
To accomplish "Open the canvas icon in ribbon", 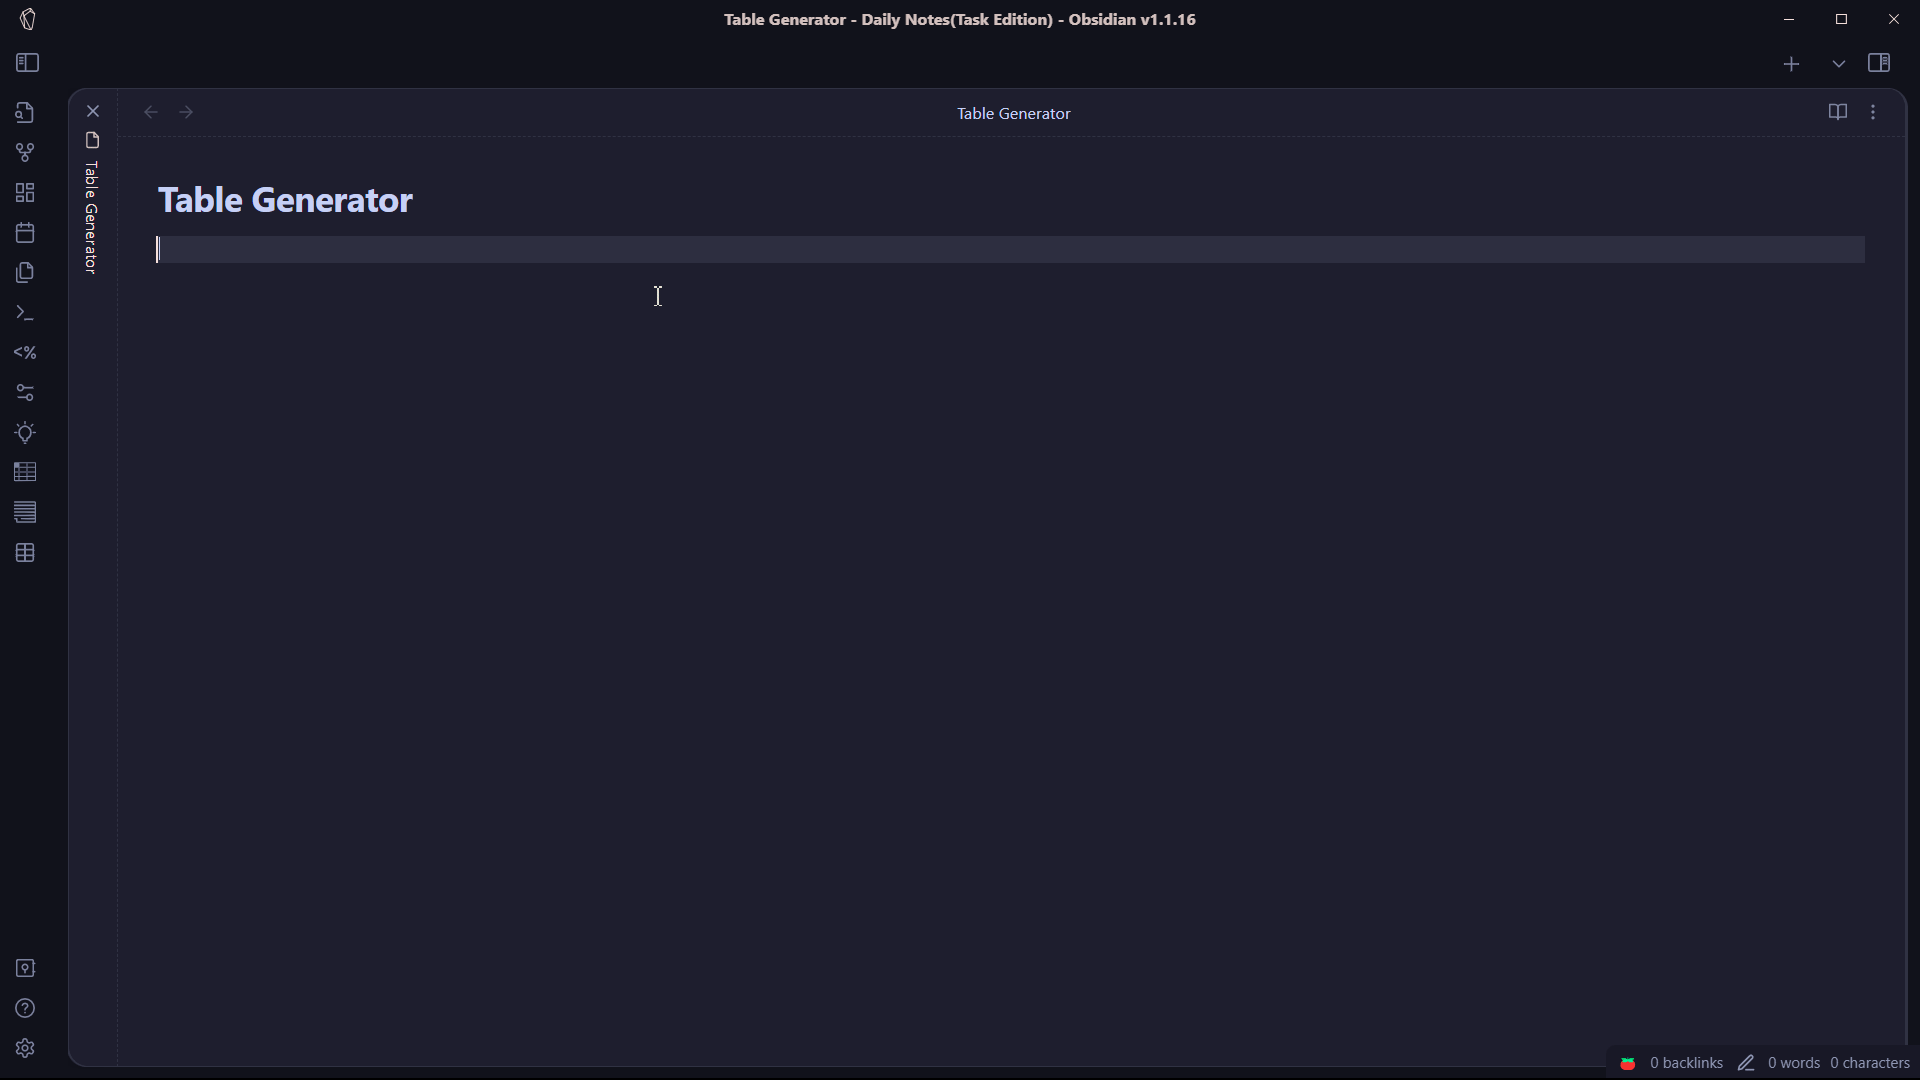I will click(x=25, y=193).
